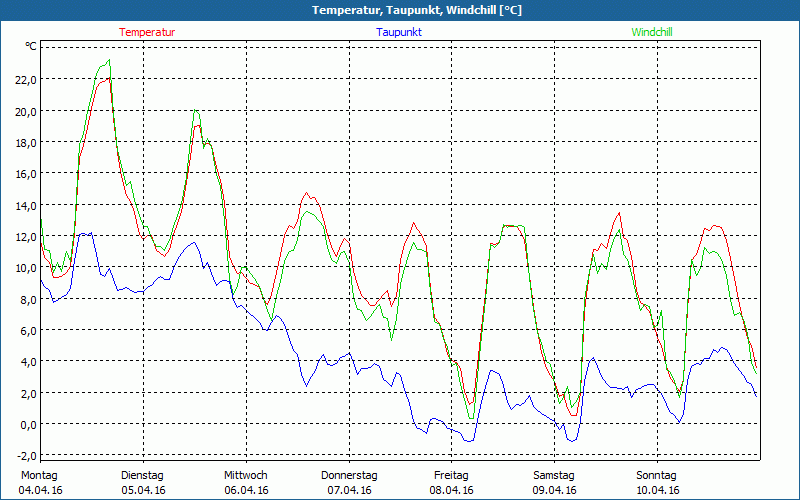Click the red Temperatur legend label
The height and width of the screenshot is (500, 800).
(147, 32)
